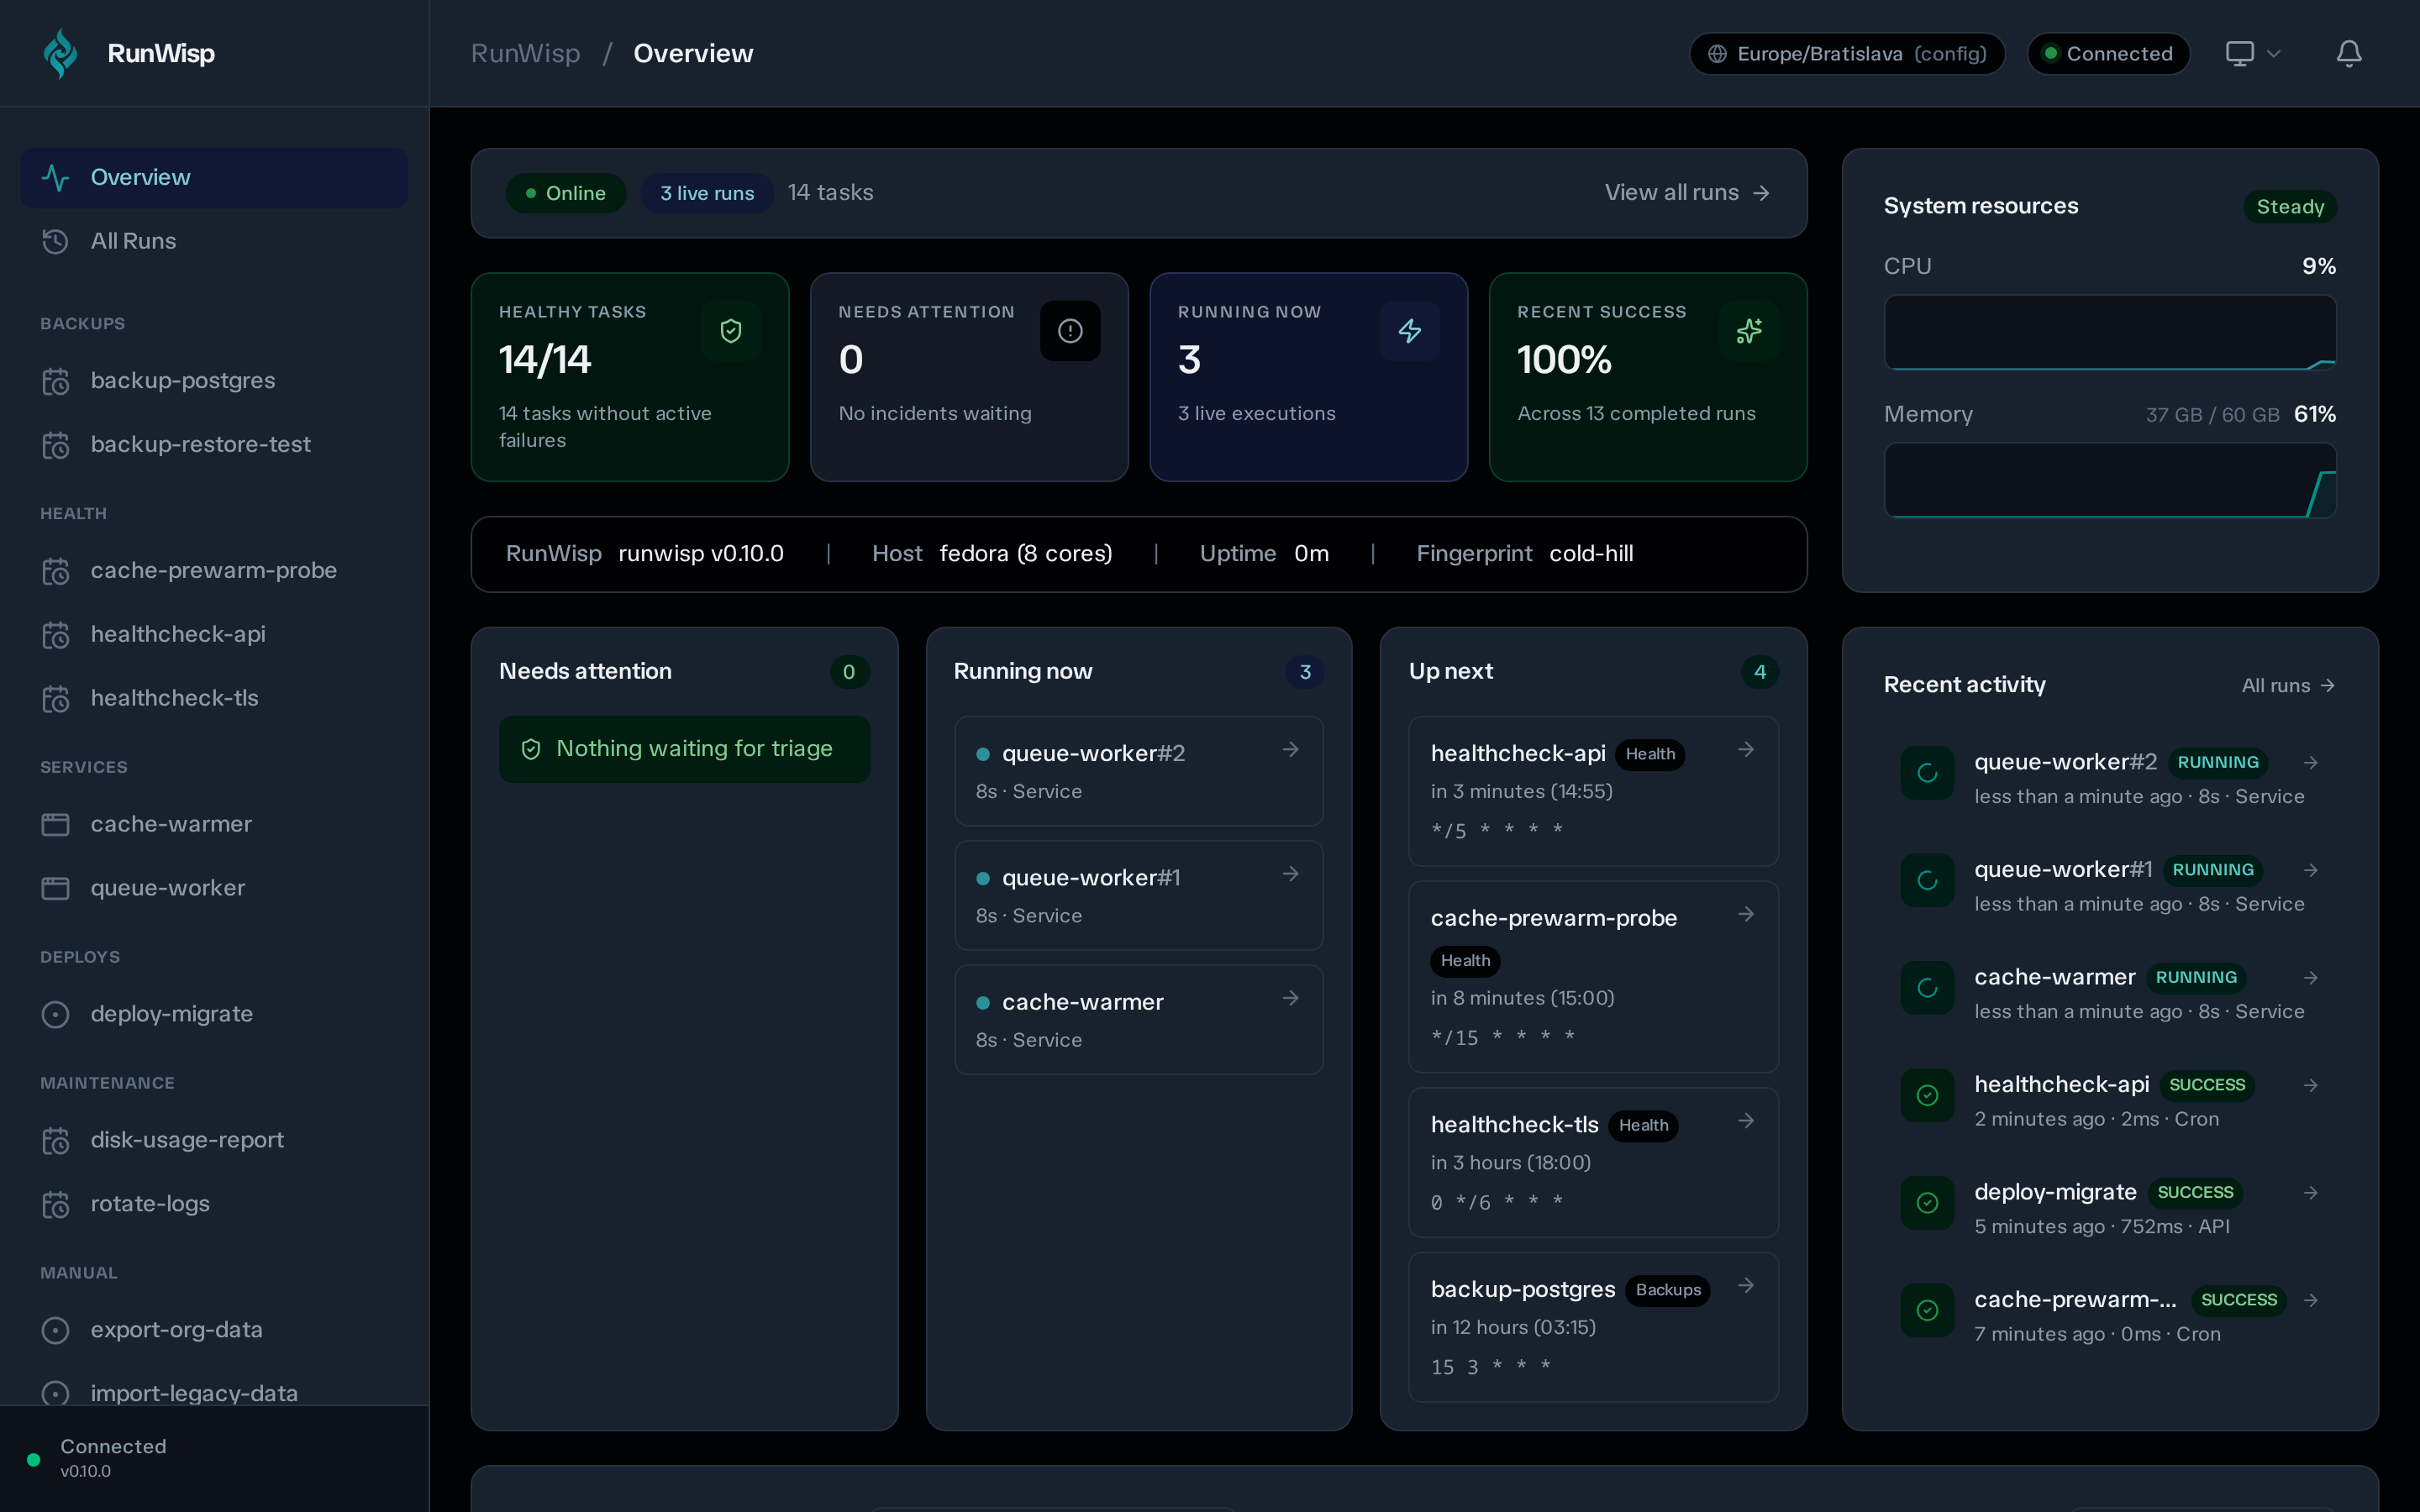The image size is (2420, 1512).
Task: Click RUNNING badge on queue-worker#2 activity
Action: 2218,763
